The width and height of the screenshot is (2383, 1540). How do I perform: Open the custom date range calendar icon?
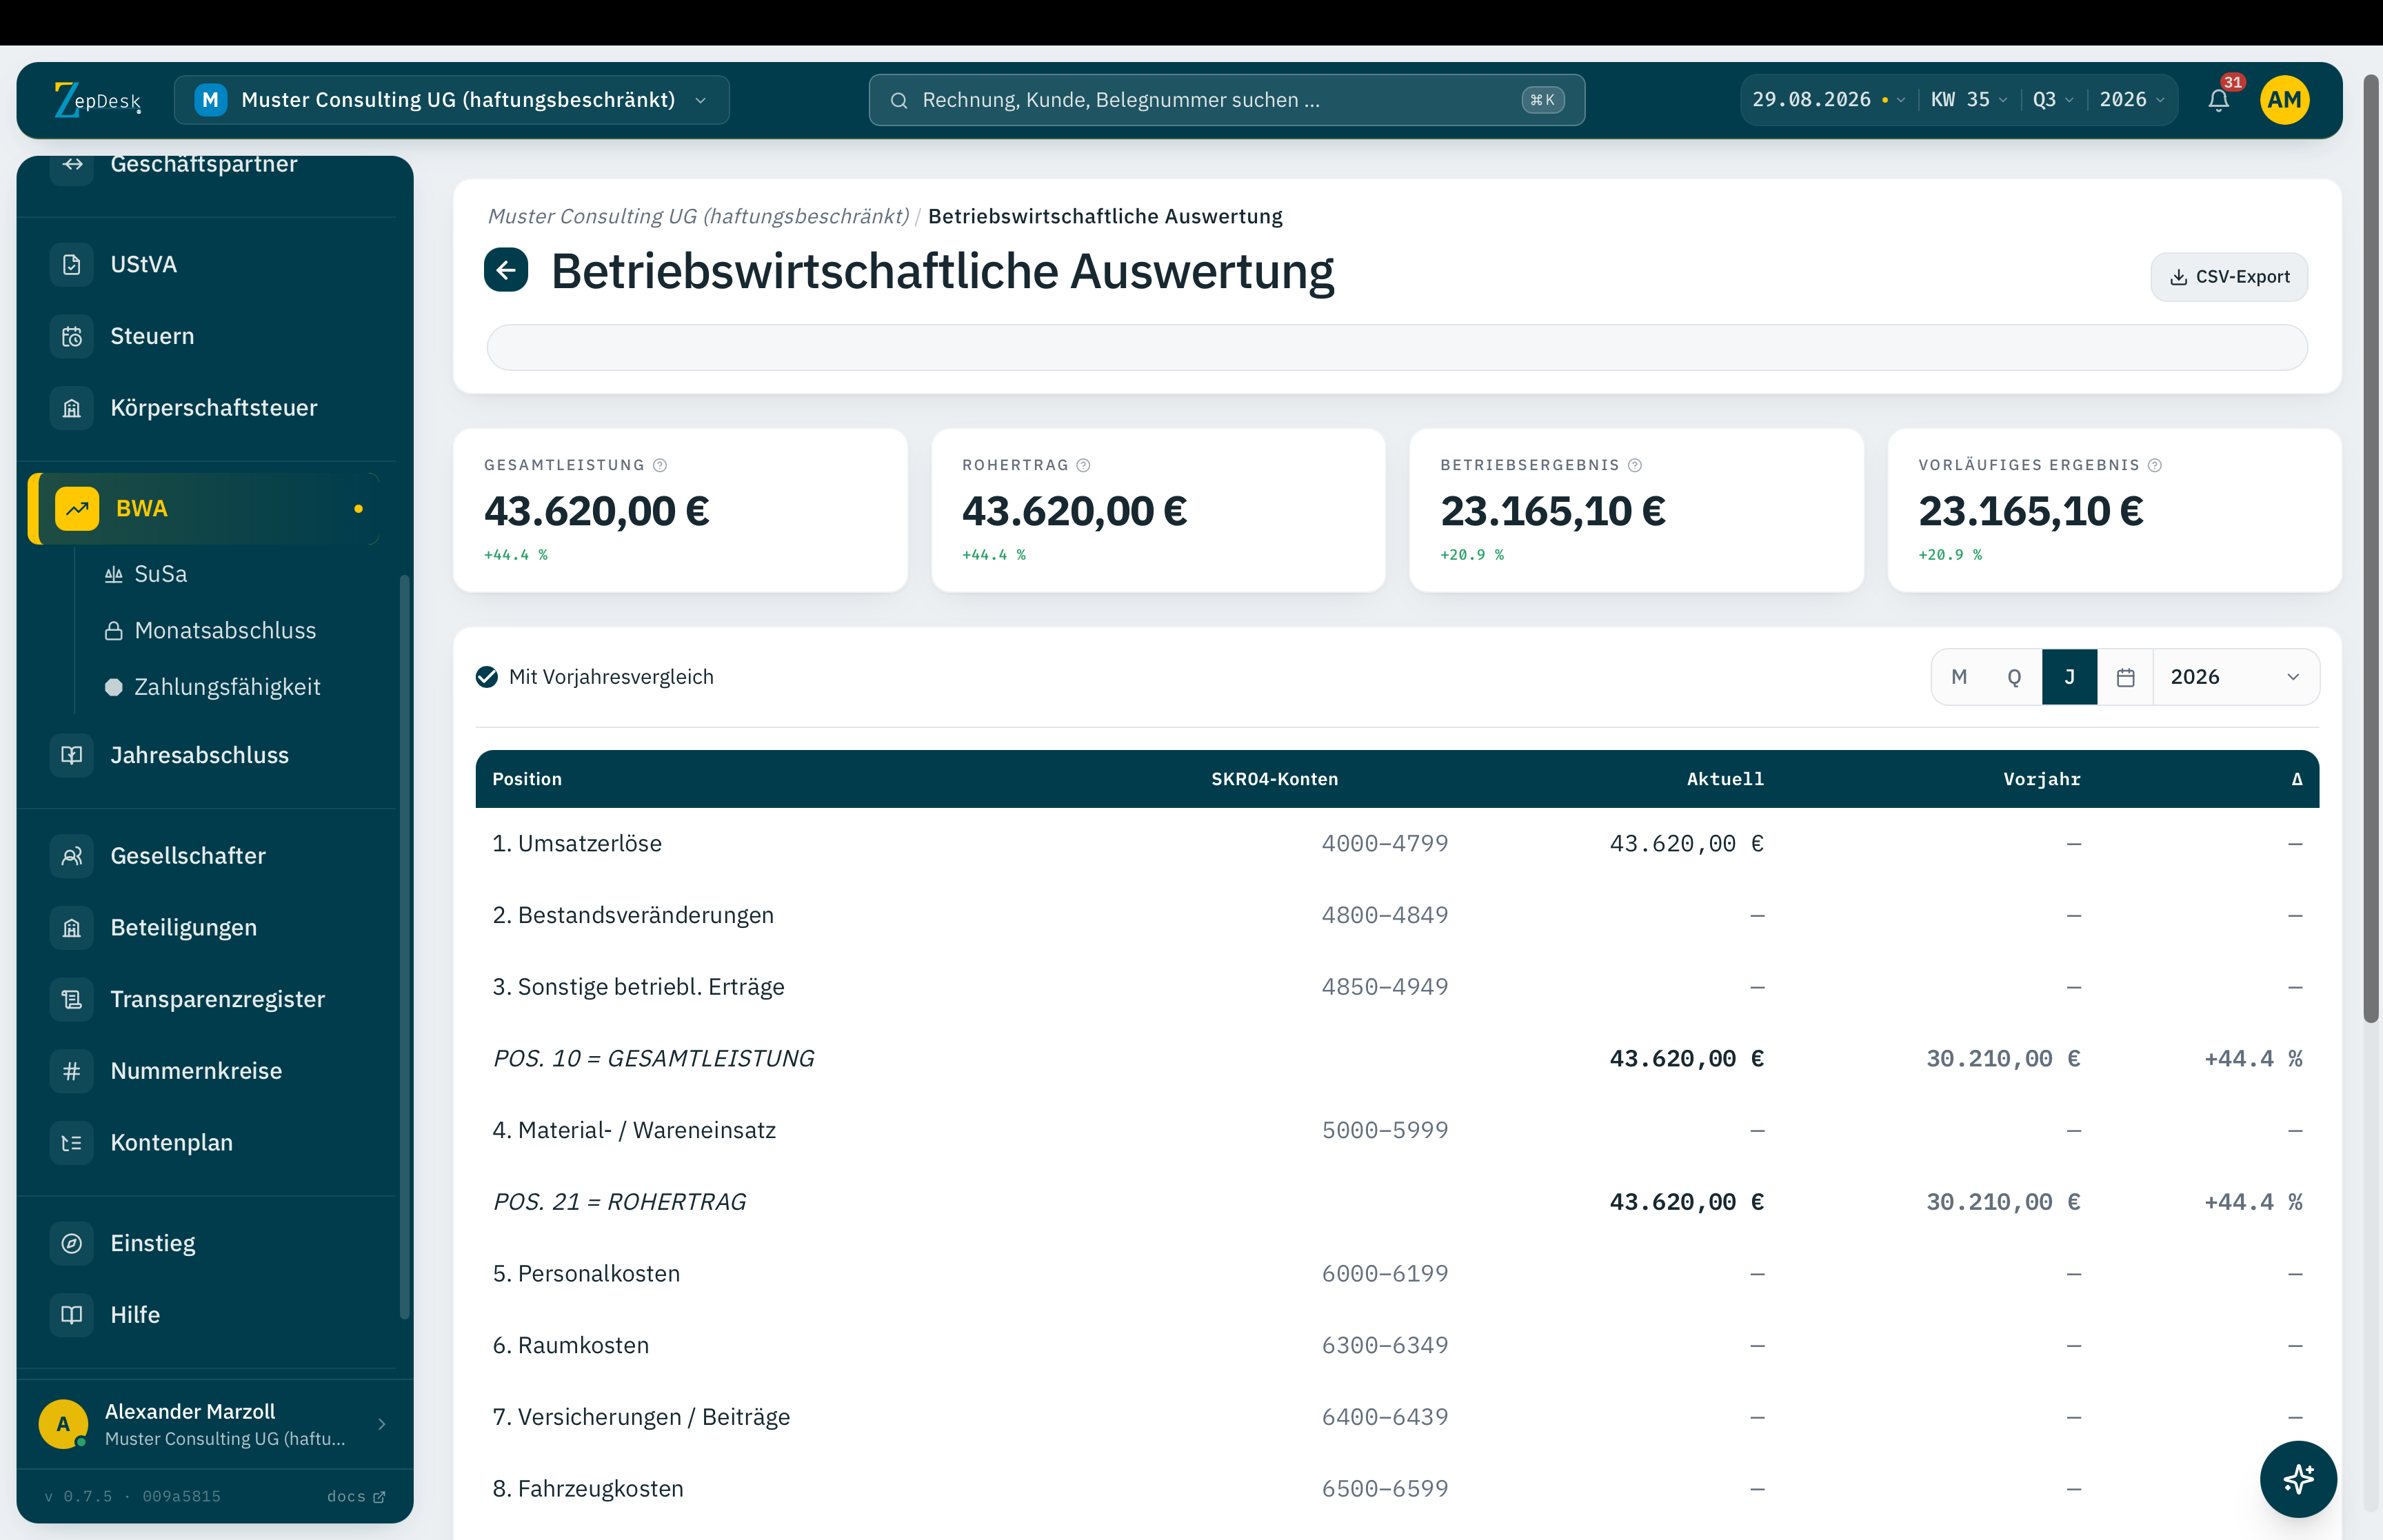pyautogui.click(x=2125, y=677)
